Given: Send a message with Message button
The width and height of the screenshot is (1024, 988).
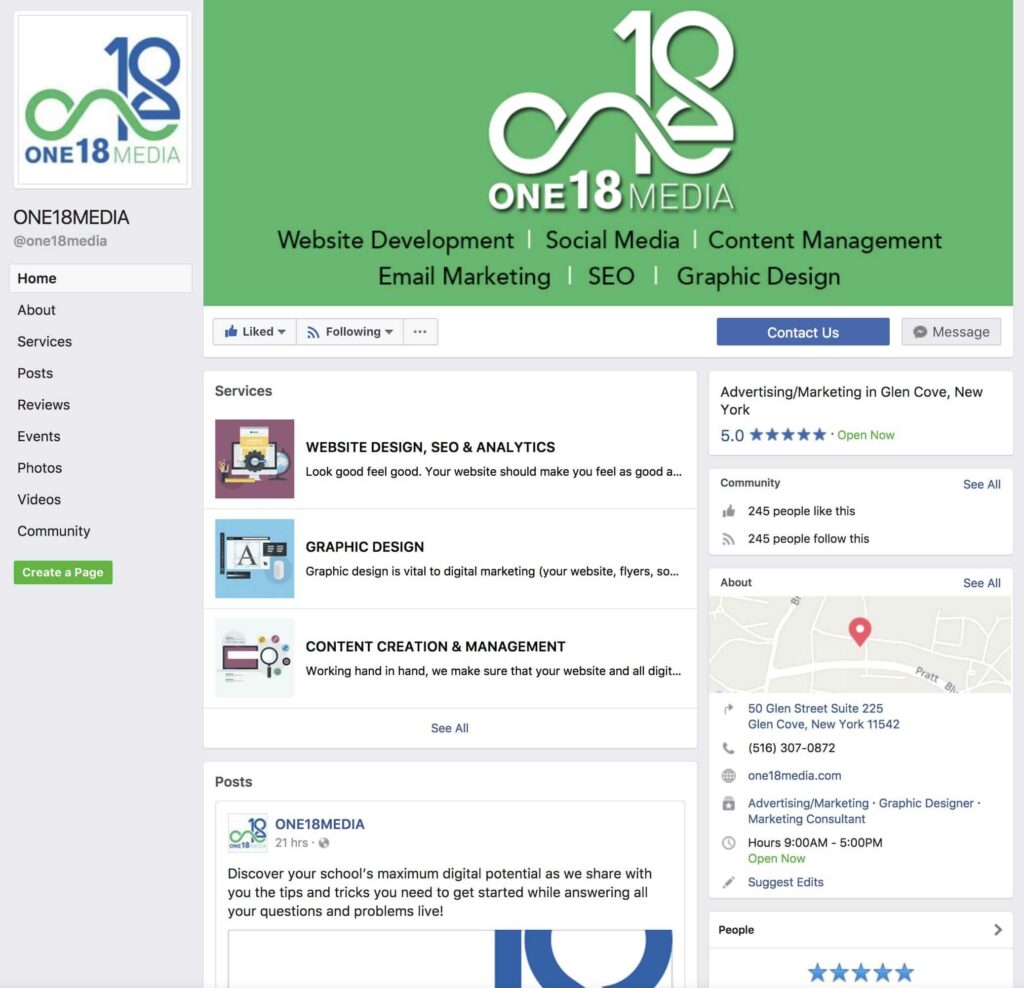Looking at the screenshot, I should [x=951, y=332].
